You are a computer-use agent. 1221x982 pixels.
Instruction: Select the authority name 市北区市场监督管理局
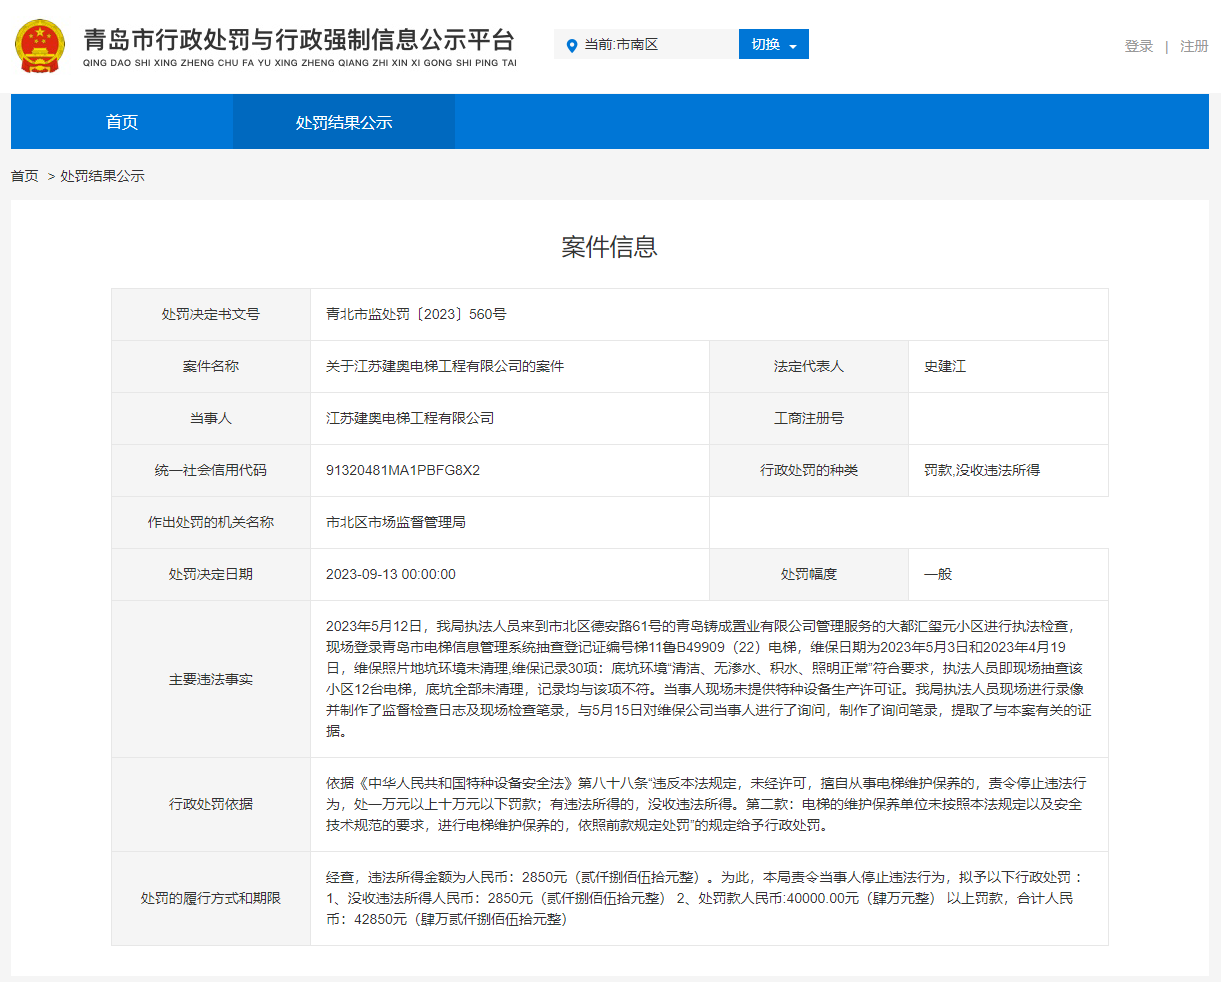(x=396, y=522)
